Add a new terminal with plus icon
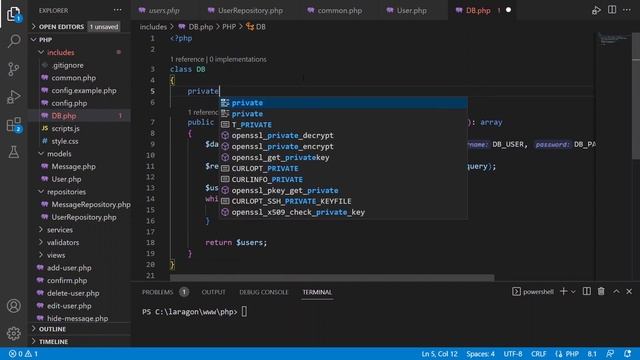The height and width of the screenshot is (360, 640). [x=564, y=291]
